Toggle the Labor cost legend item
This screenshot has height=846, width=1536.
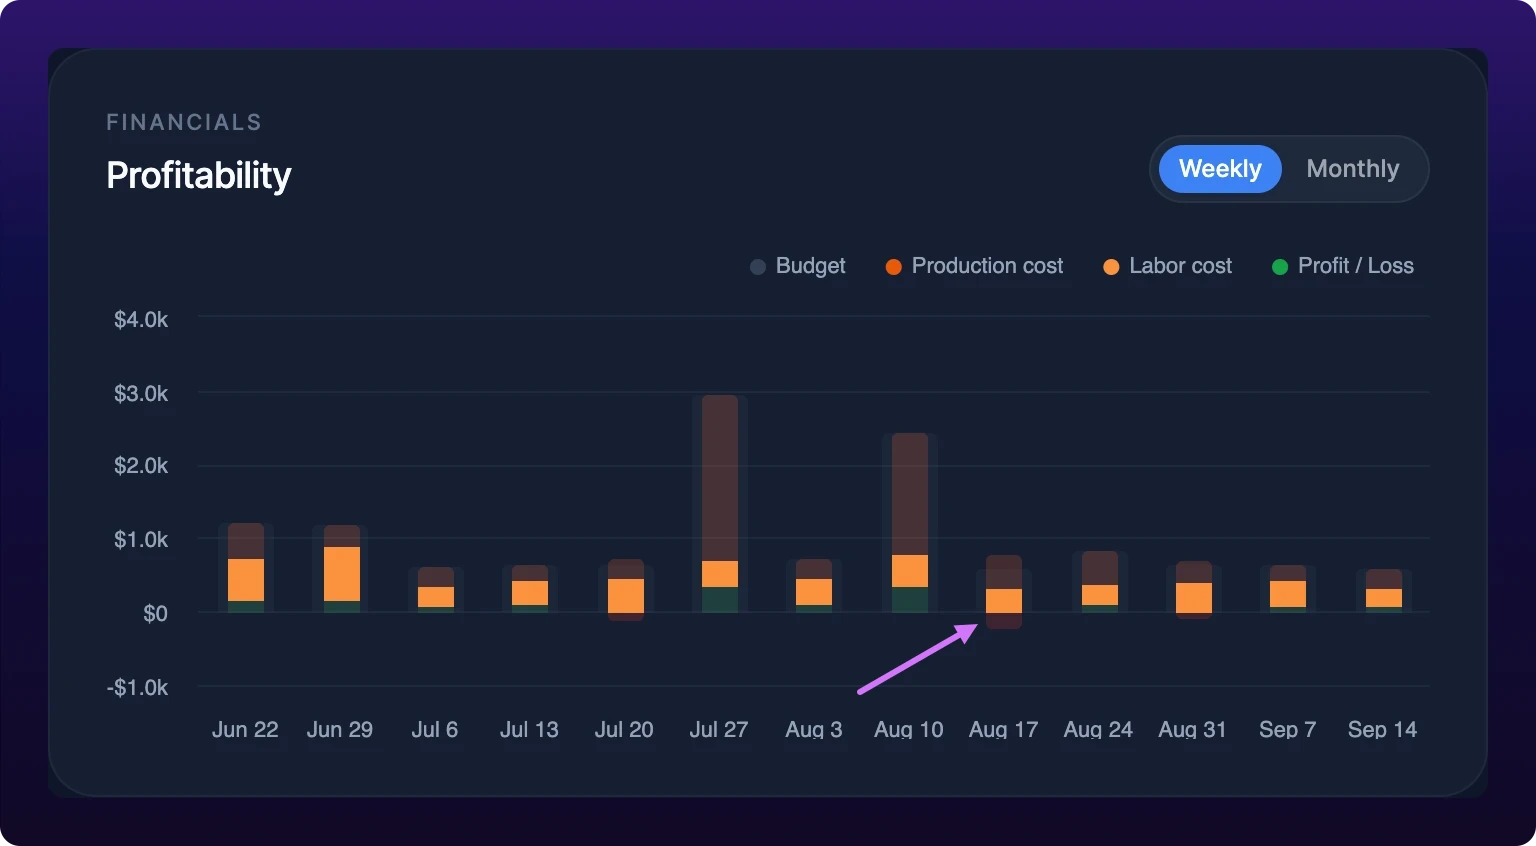1168,266
